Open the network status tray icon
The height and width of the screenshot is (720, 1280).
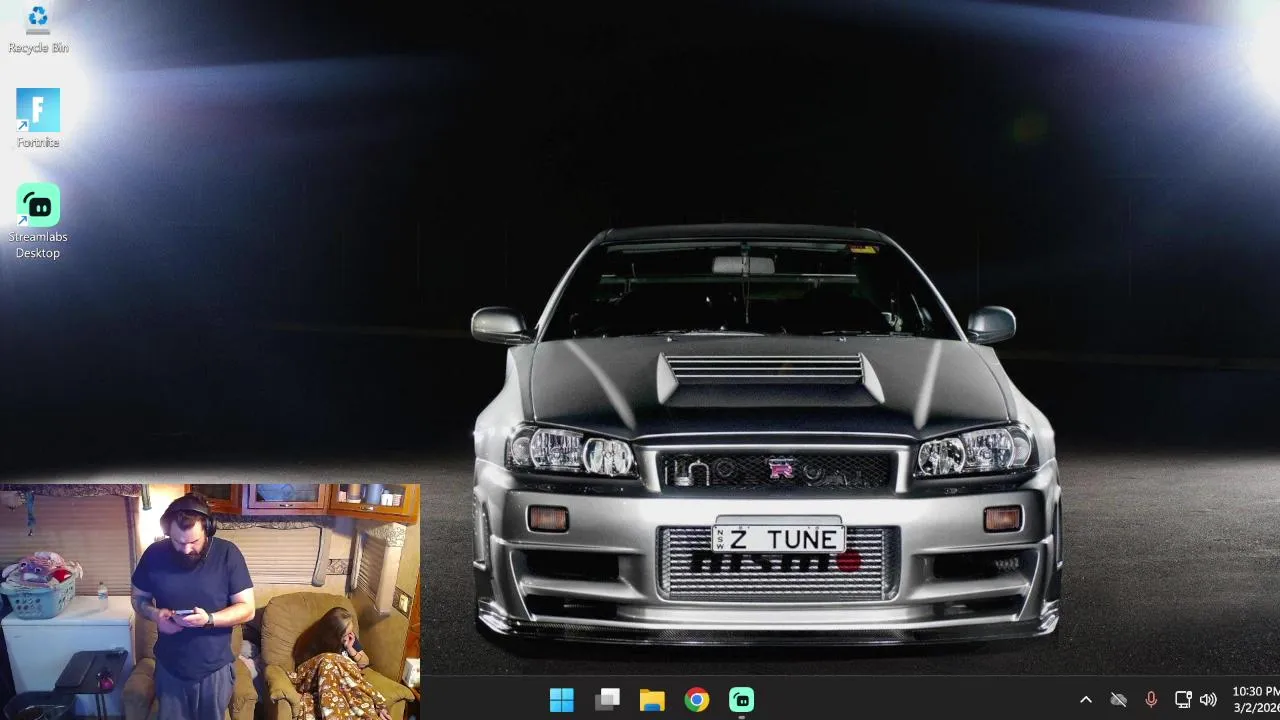[1183, 700]
